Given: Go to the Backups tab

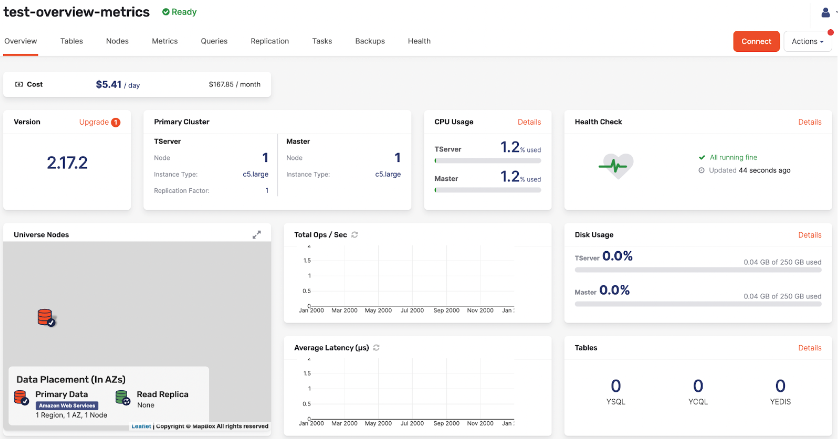Looking at the screenshot, I should point(370,41).
